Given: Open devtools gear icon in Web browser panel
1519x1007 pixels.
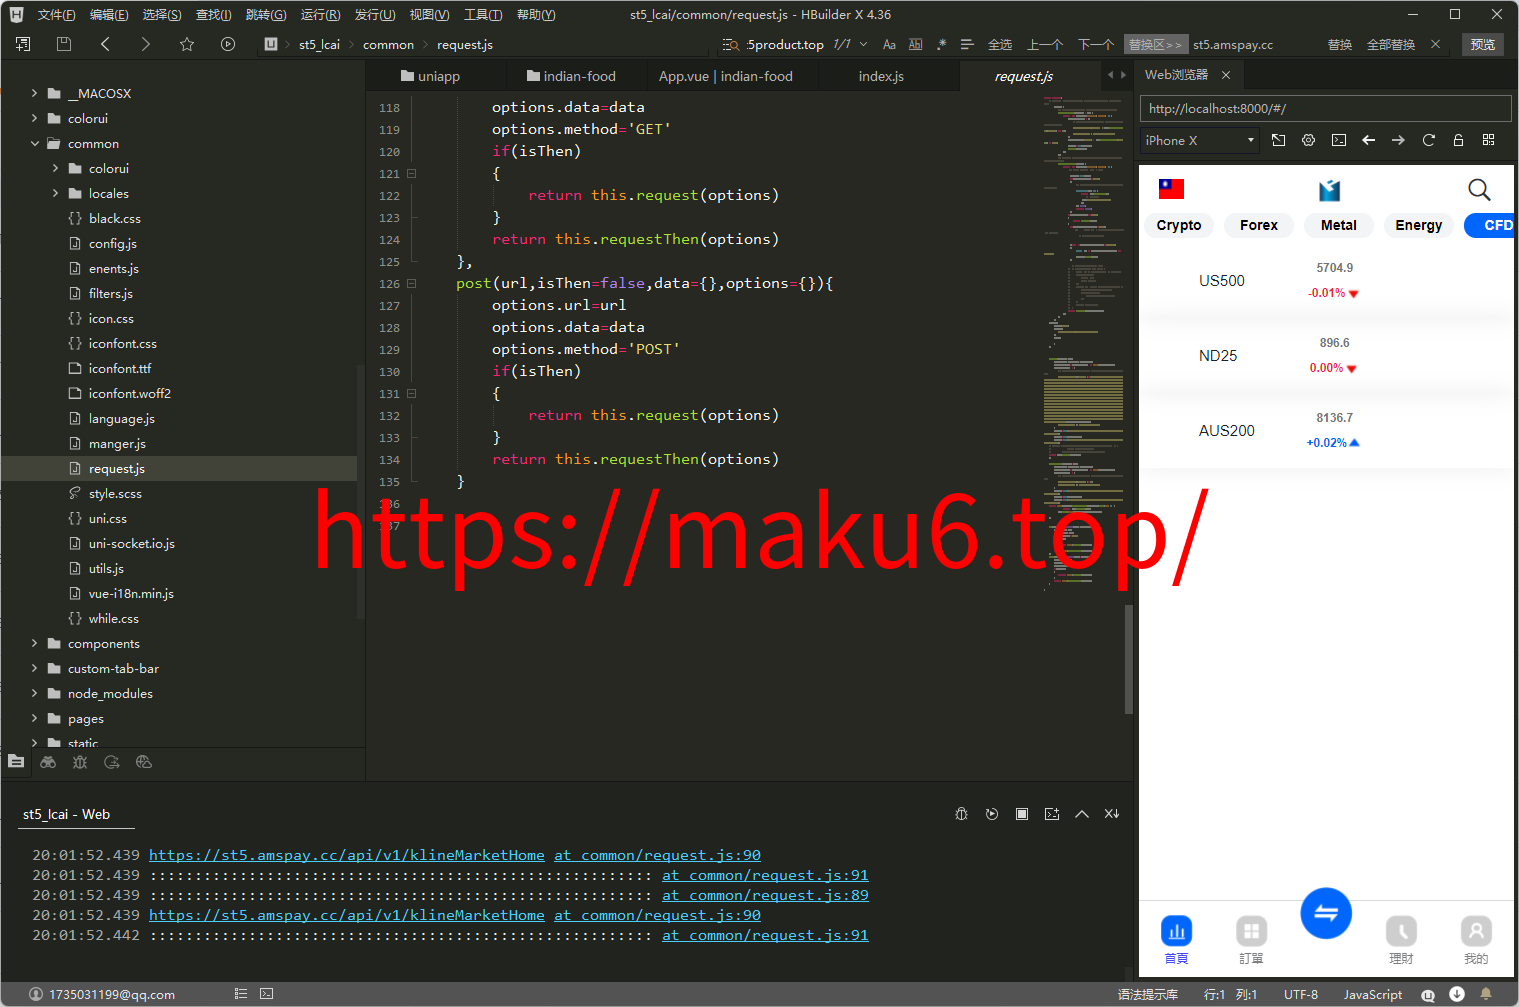Looking at the screenshot, I should (x=1308, y=140).
